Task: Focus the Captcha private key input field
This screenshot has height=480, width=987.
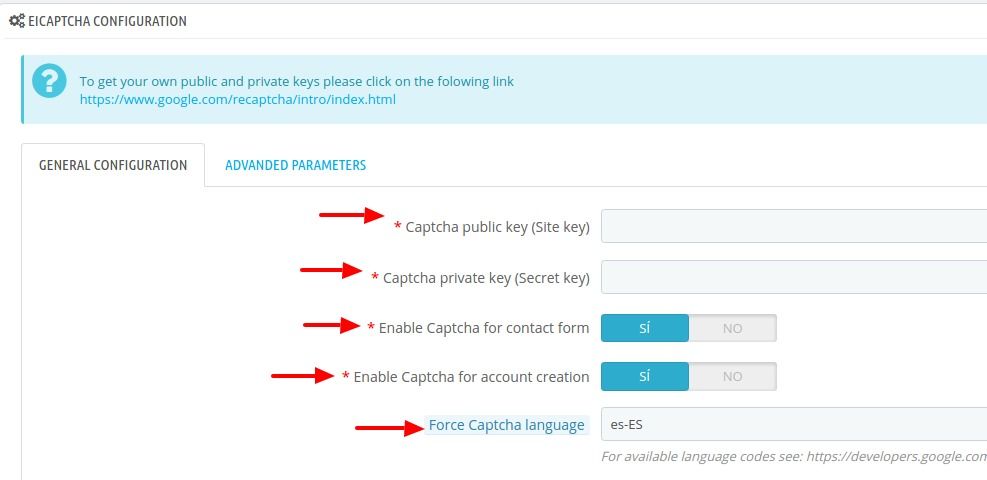Action: pyautogui.click(x=794, y=277)
